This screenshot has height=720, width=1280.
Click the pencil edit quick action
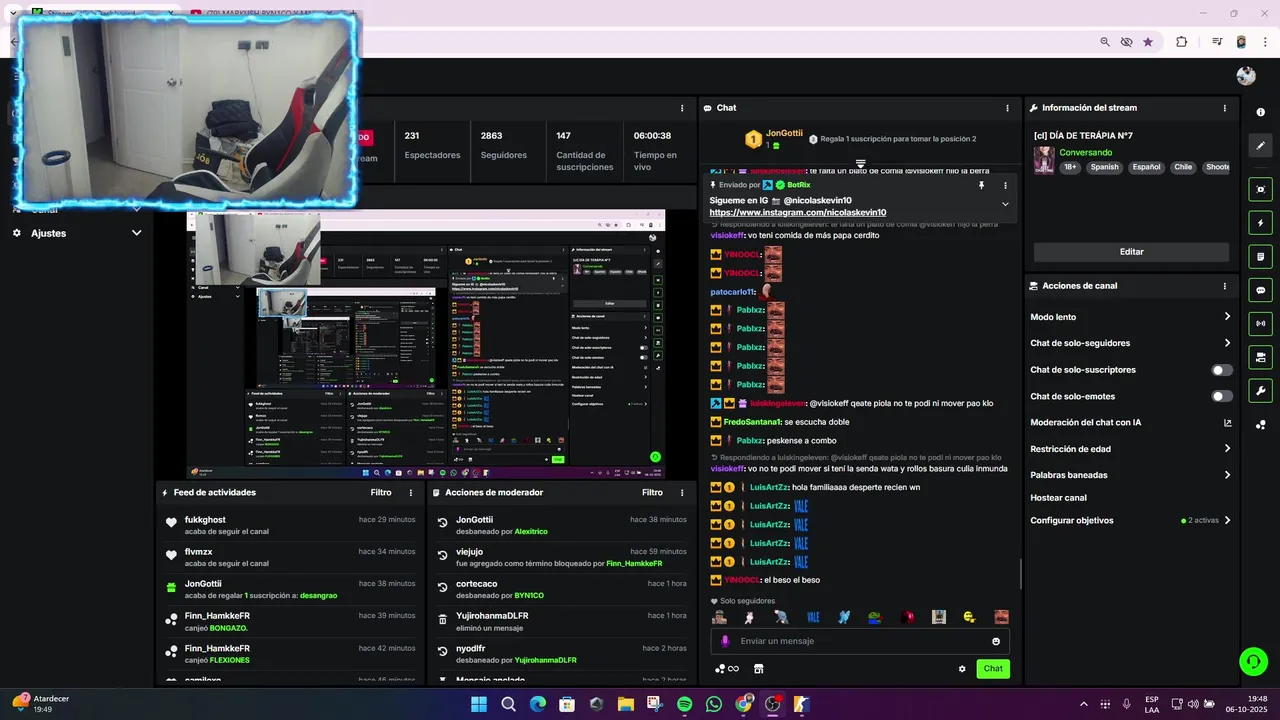pos(1260,145)
